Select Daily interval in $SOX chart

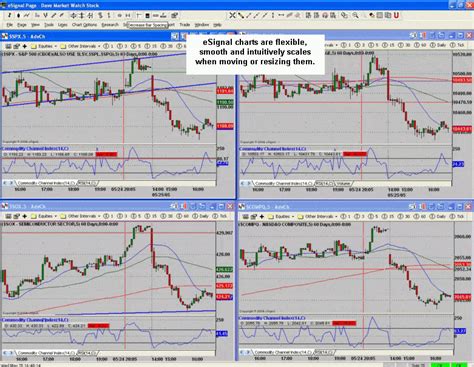click(201, 216)
